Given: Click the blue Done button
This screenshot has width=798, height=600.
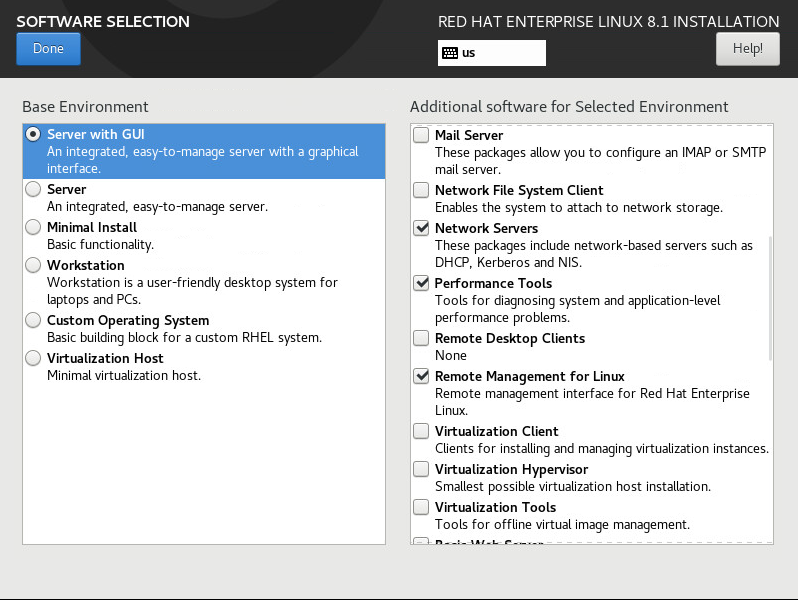Looking at the screenshot, I should 48,49.
